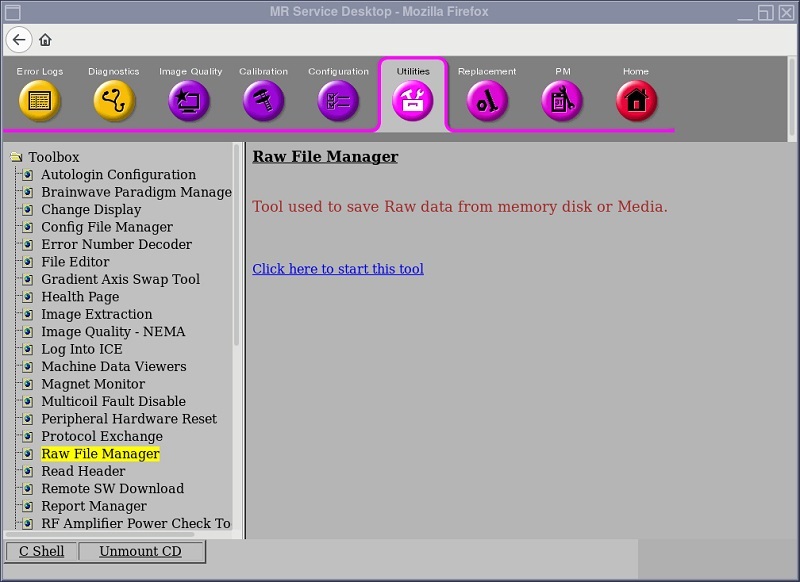Go to the Home house icon

[x=636, y=101]
